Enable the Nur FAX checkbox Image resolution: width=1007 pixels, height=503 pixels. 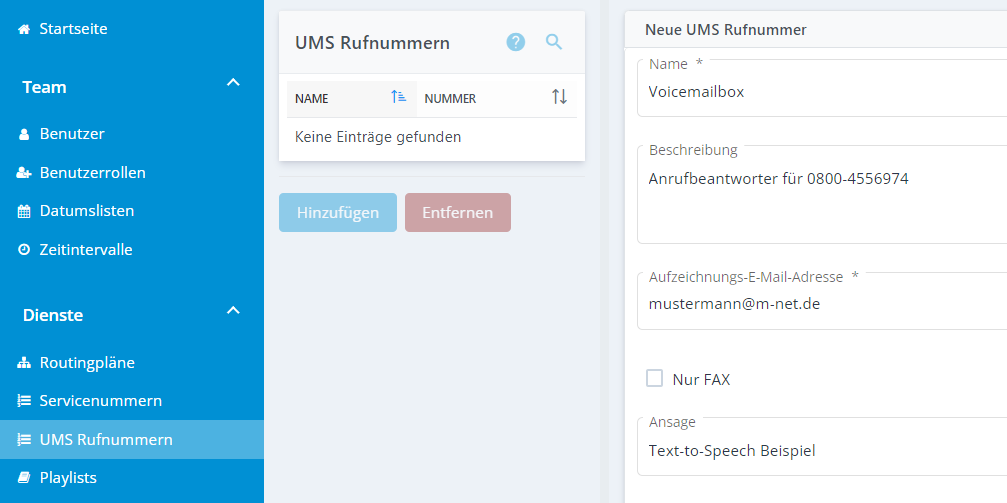click(x=655, y=378)
